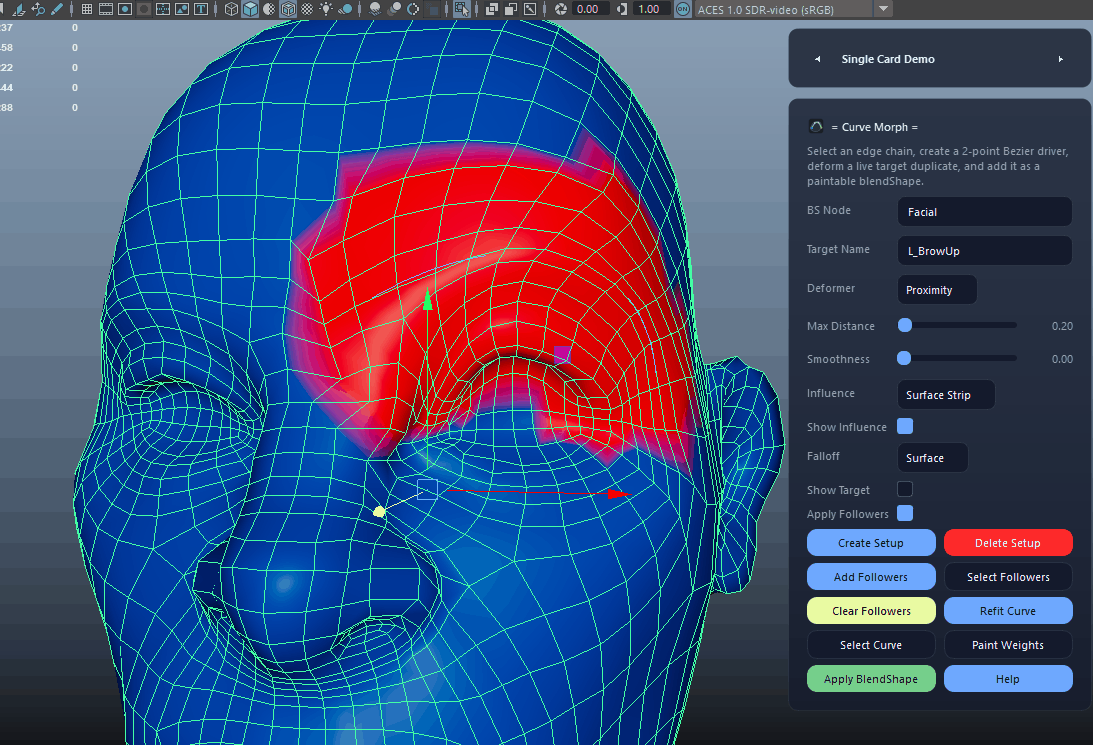Viewport: 1093px width, 745px height.
Task: Toggle the safe title overlay
Action: pos(201,9)
